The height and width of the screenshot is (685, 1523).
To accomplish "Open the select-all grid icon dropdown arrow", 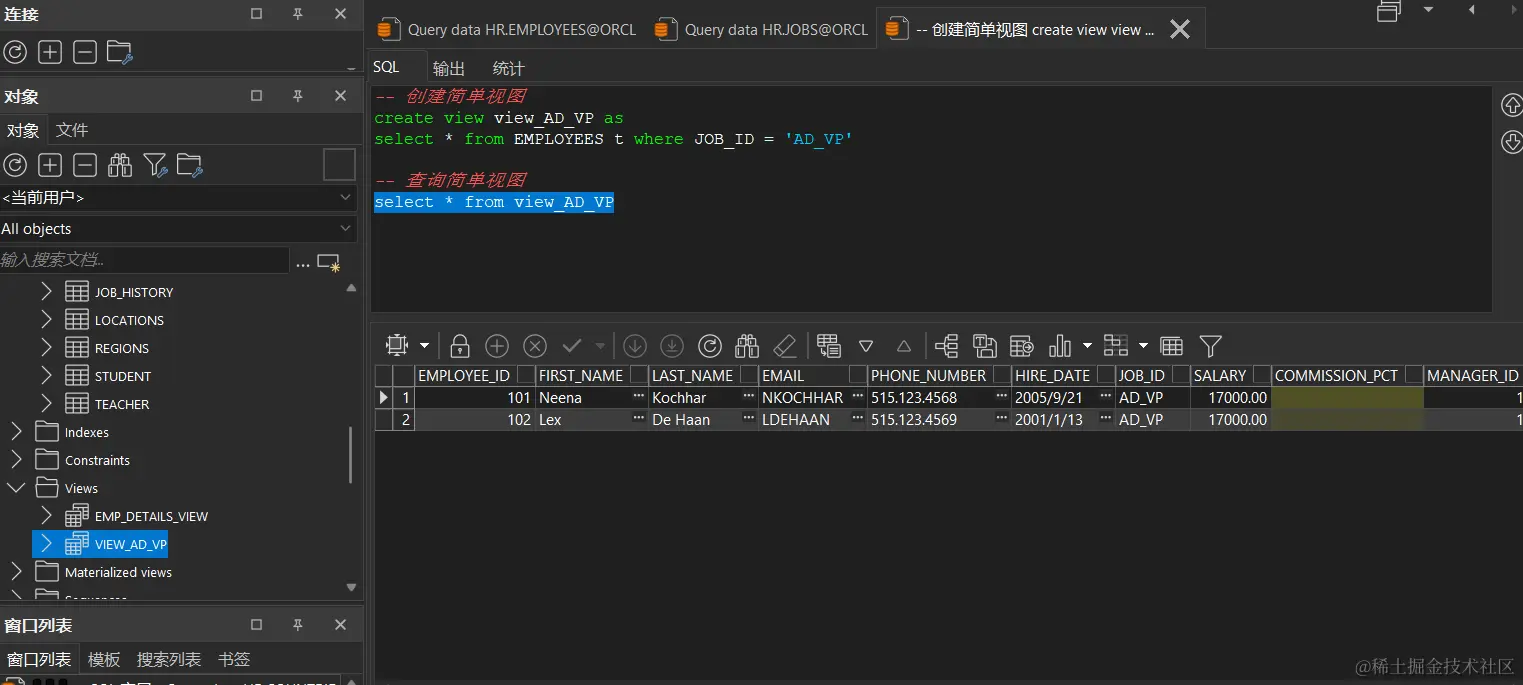I will pyautogui.click(x=424, y=346).
